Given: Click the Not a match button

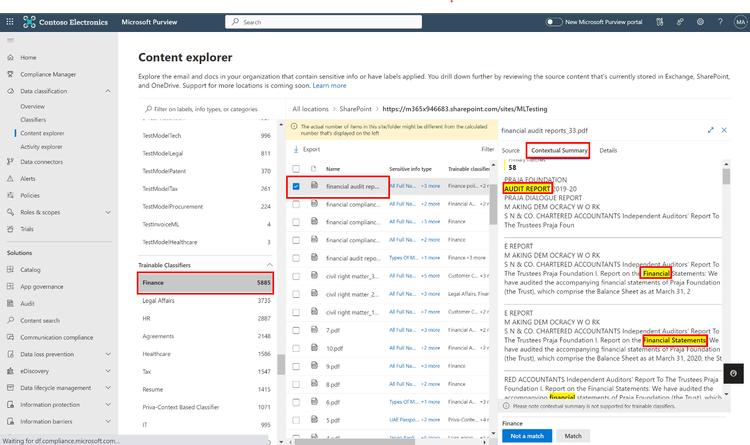Looking at the screenshot, I should pos(526,437).
